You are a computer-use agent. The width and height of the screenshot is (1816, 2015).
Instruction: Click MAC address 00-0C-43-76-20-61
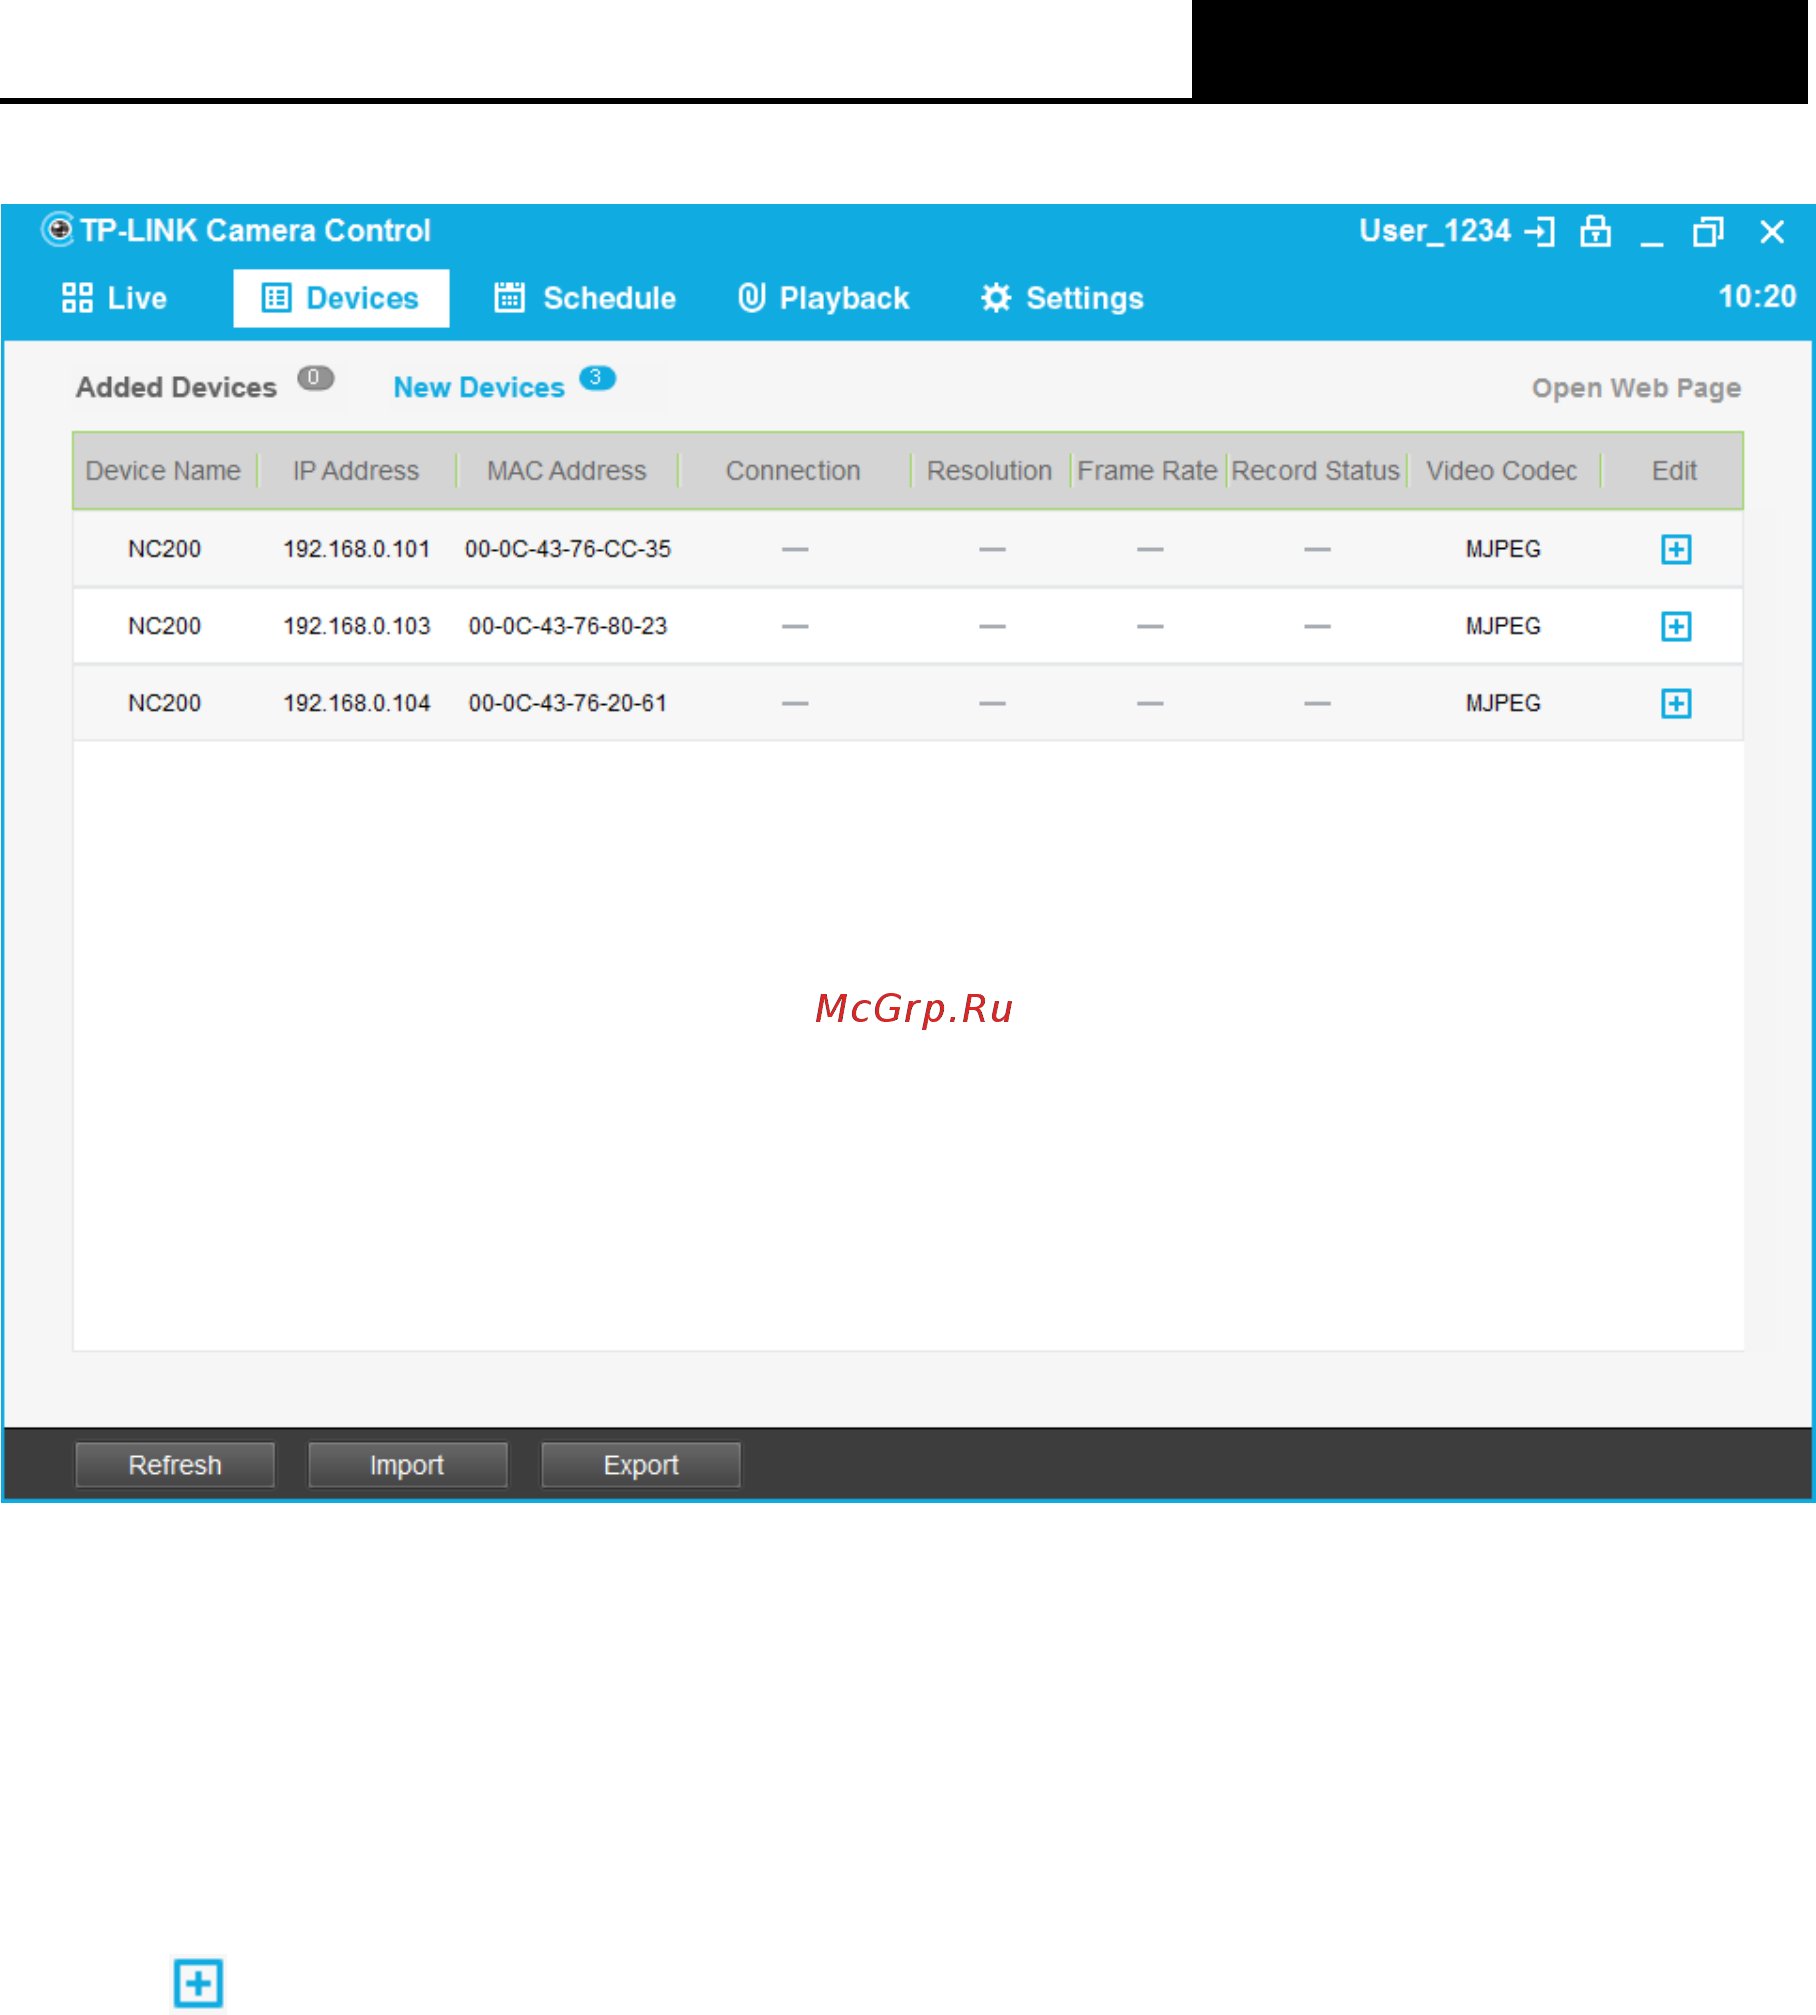568,703
